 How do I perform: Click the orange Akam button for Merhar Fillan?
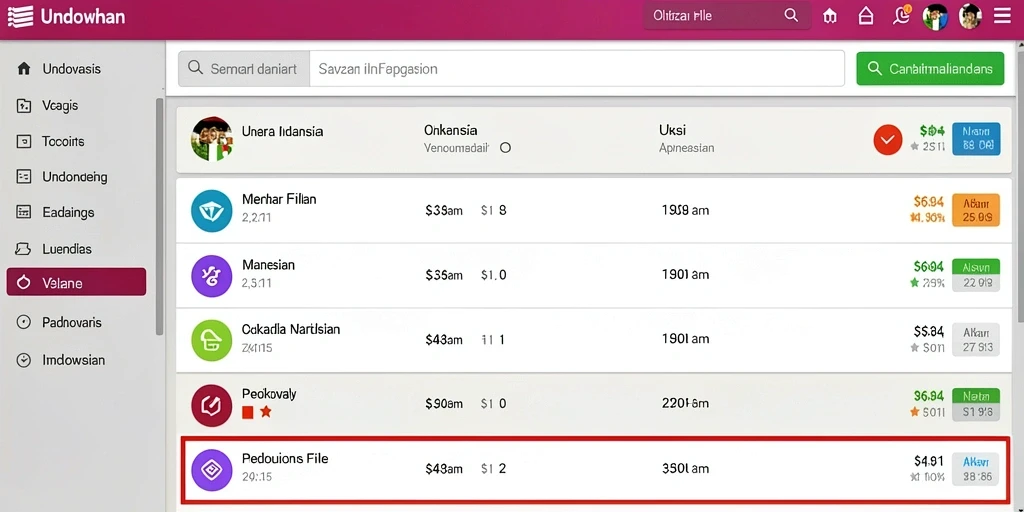[976, 210]
